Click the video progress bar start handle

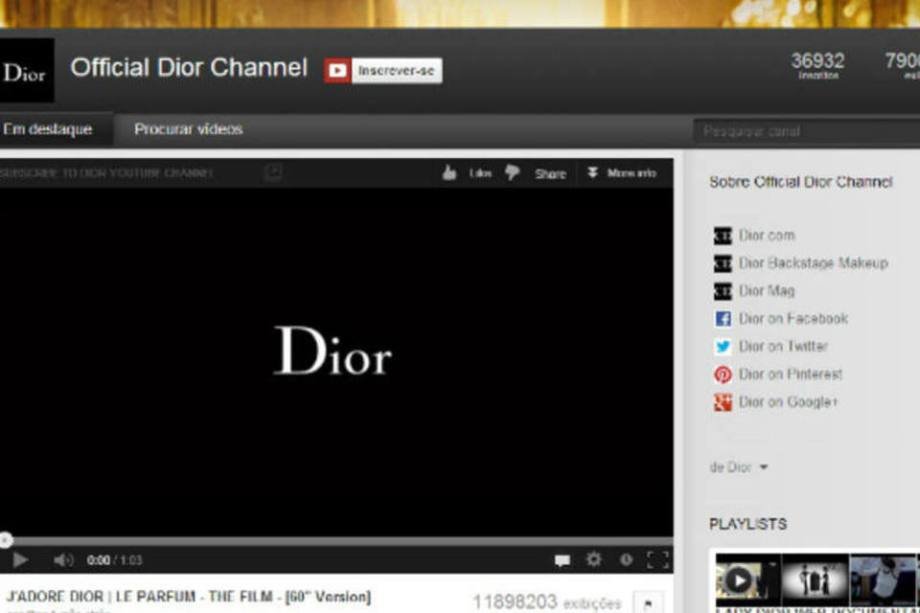pos(5,540)
